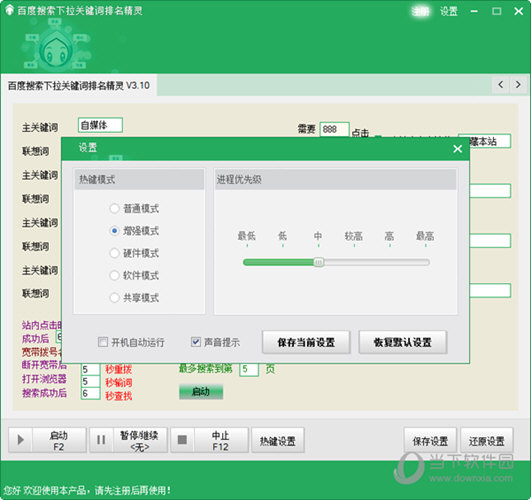Click the 打开浏览器 seconds field

click(90, 381)
